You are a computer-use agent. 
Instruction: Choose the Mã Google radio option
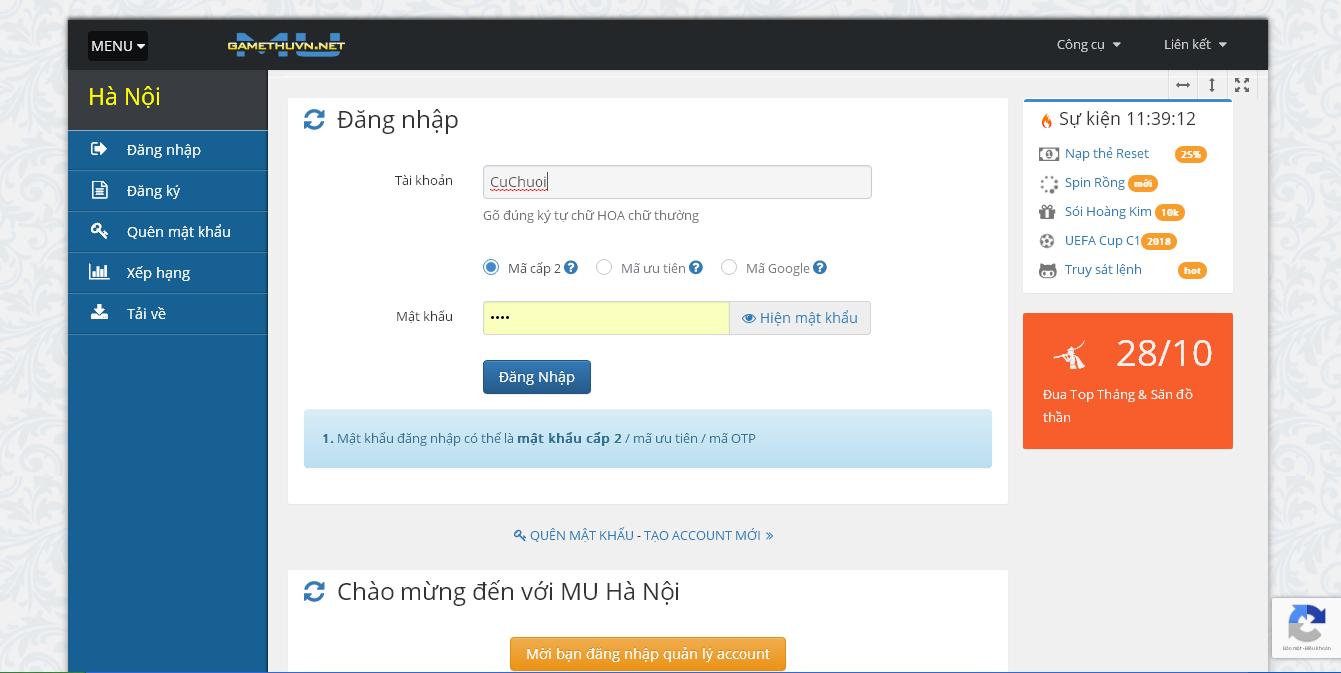pyautogui.click(x=729, y=267)
